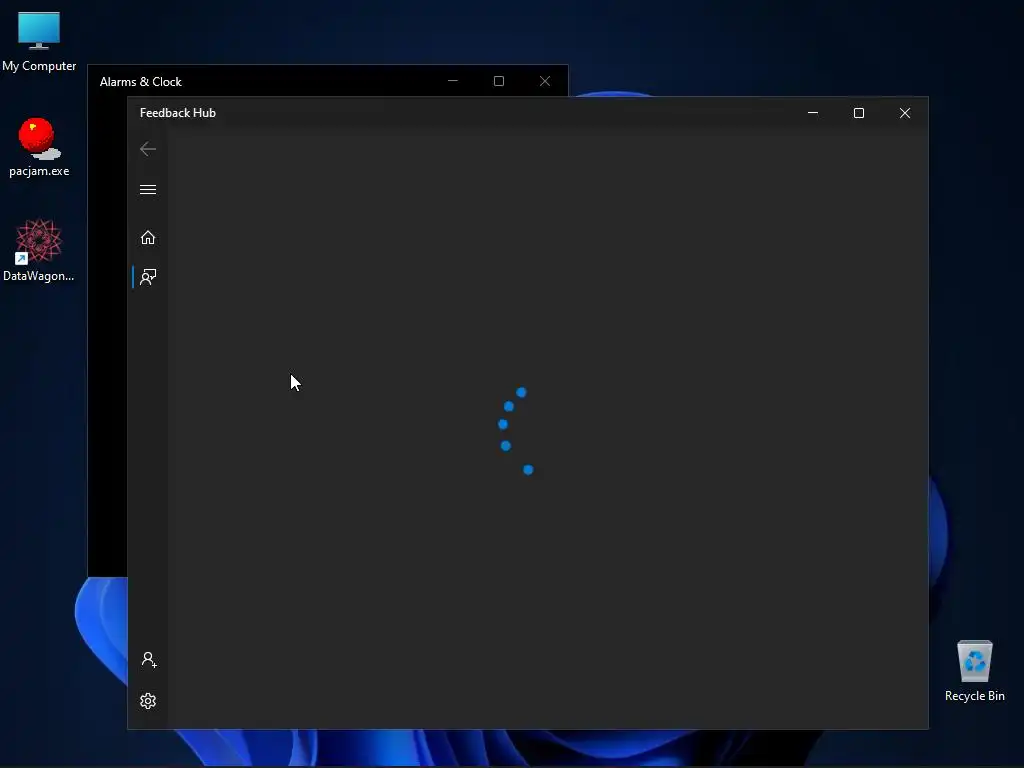Click the Feedback Hub title text
The height and width of the screenshot is (768, 1024).
coord(178,113)
